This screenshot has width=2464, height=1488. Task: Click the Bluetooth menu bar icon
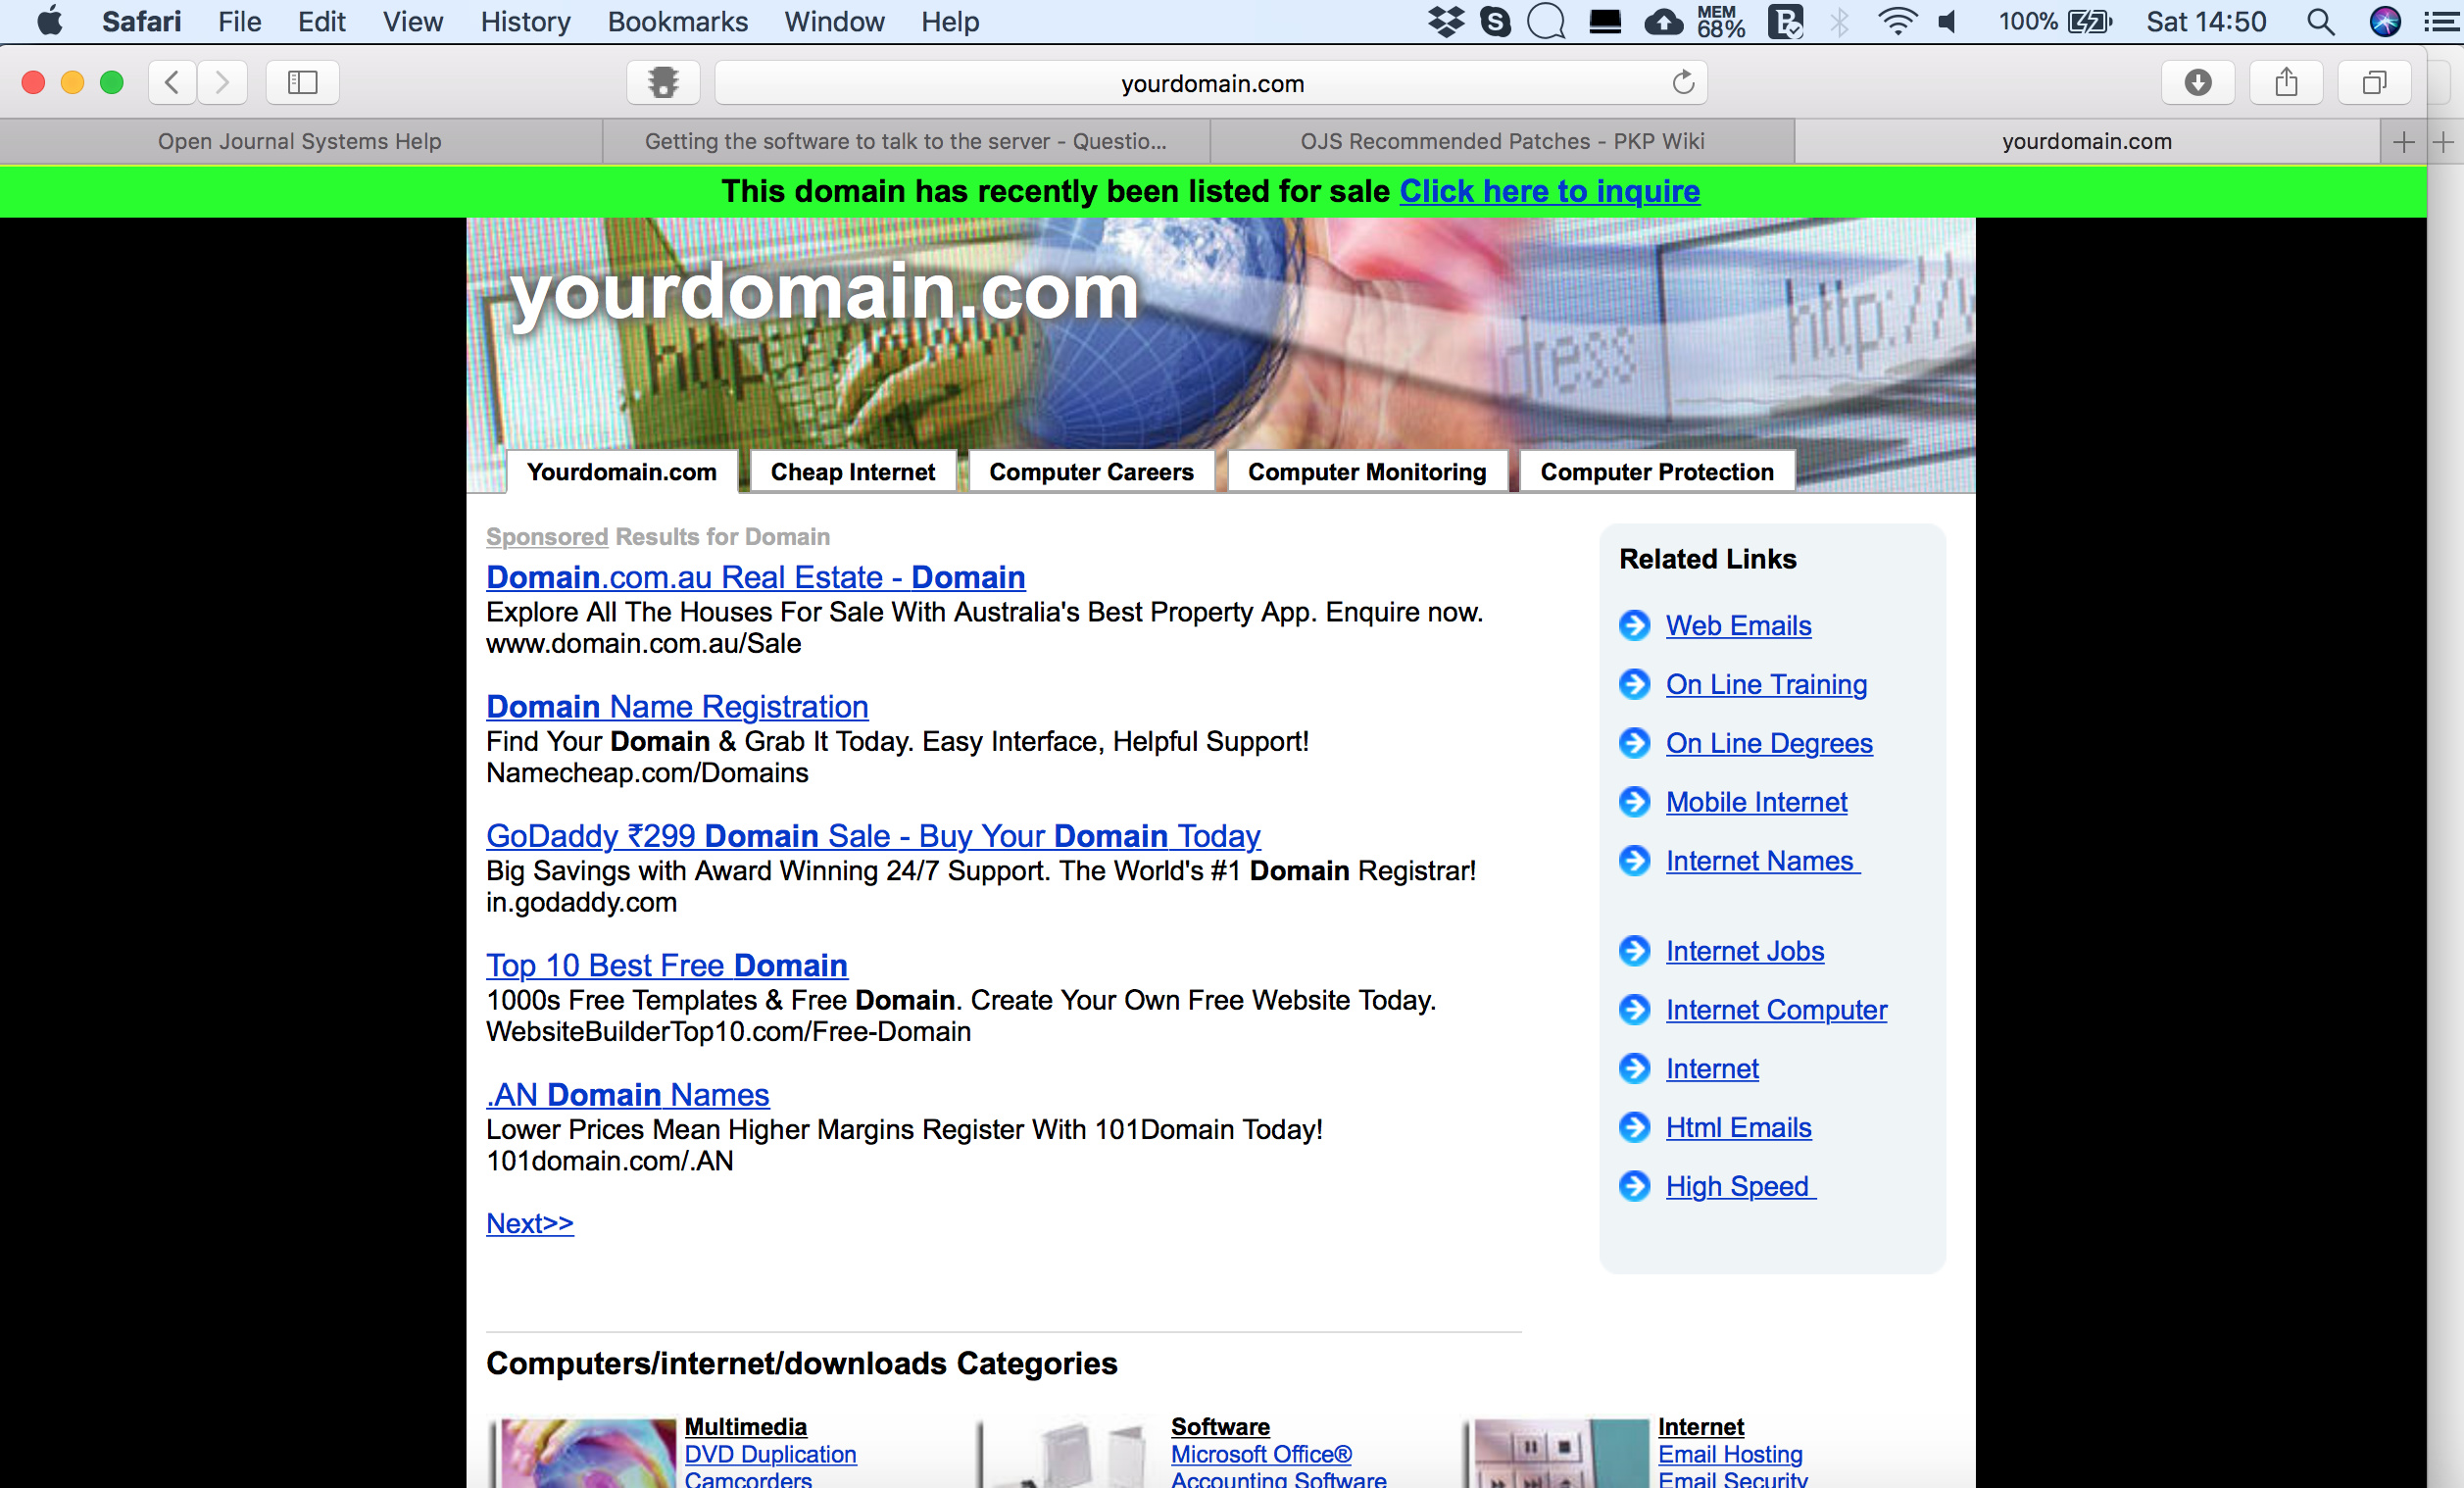click(1838, 21)
